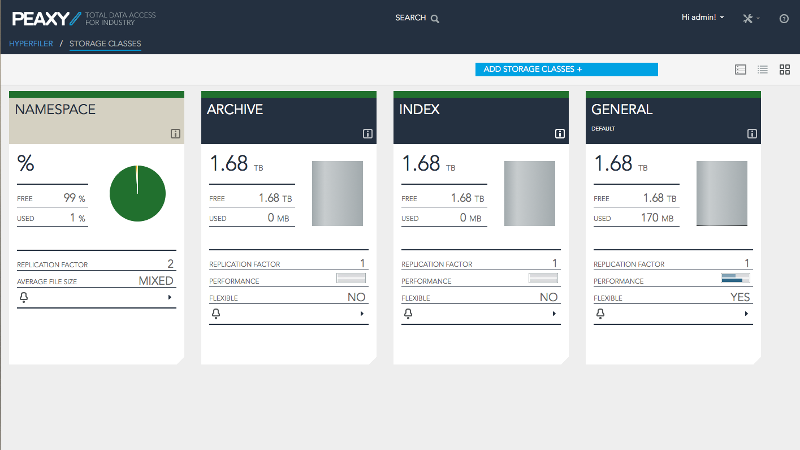The height and width of the screenshot is (450, 800).
Task: Click the ADD STORAGE CLASSES + button
Action: [x=566, y=69]
